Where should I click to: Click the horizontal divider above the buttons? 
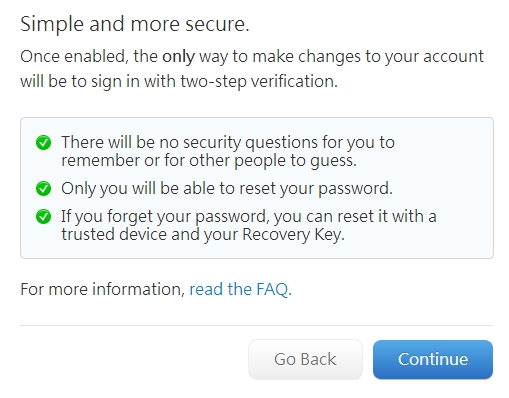256,325
